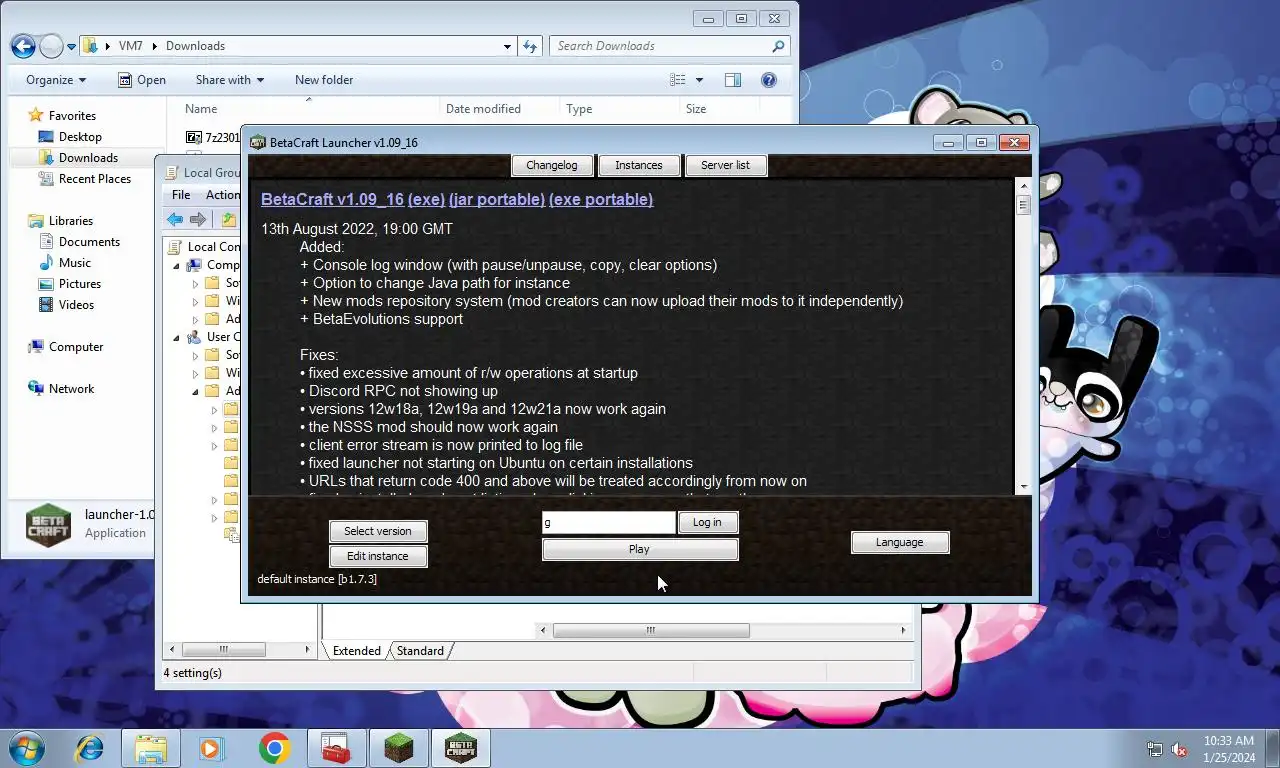Click Open in the Explorer toolbar
The width and height of the screenshot is (1280, 768).
[141, 80]
